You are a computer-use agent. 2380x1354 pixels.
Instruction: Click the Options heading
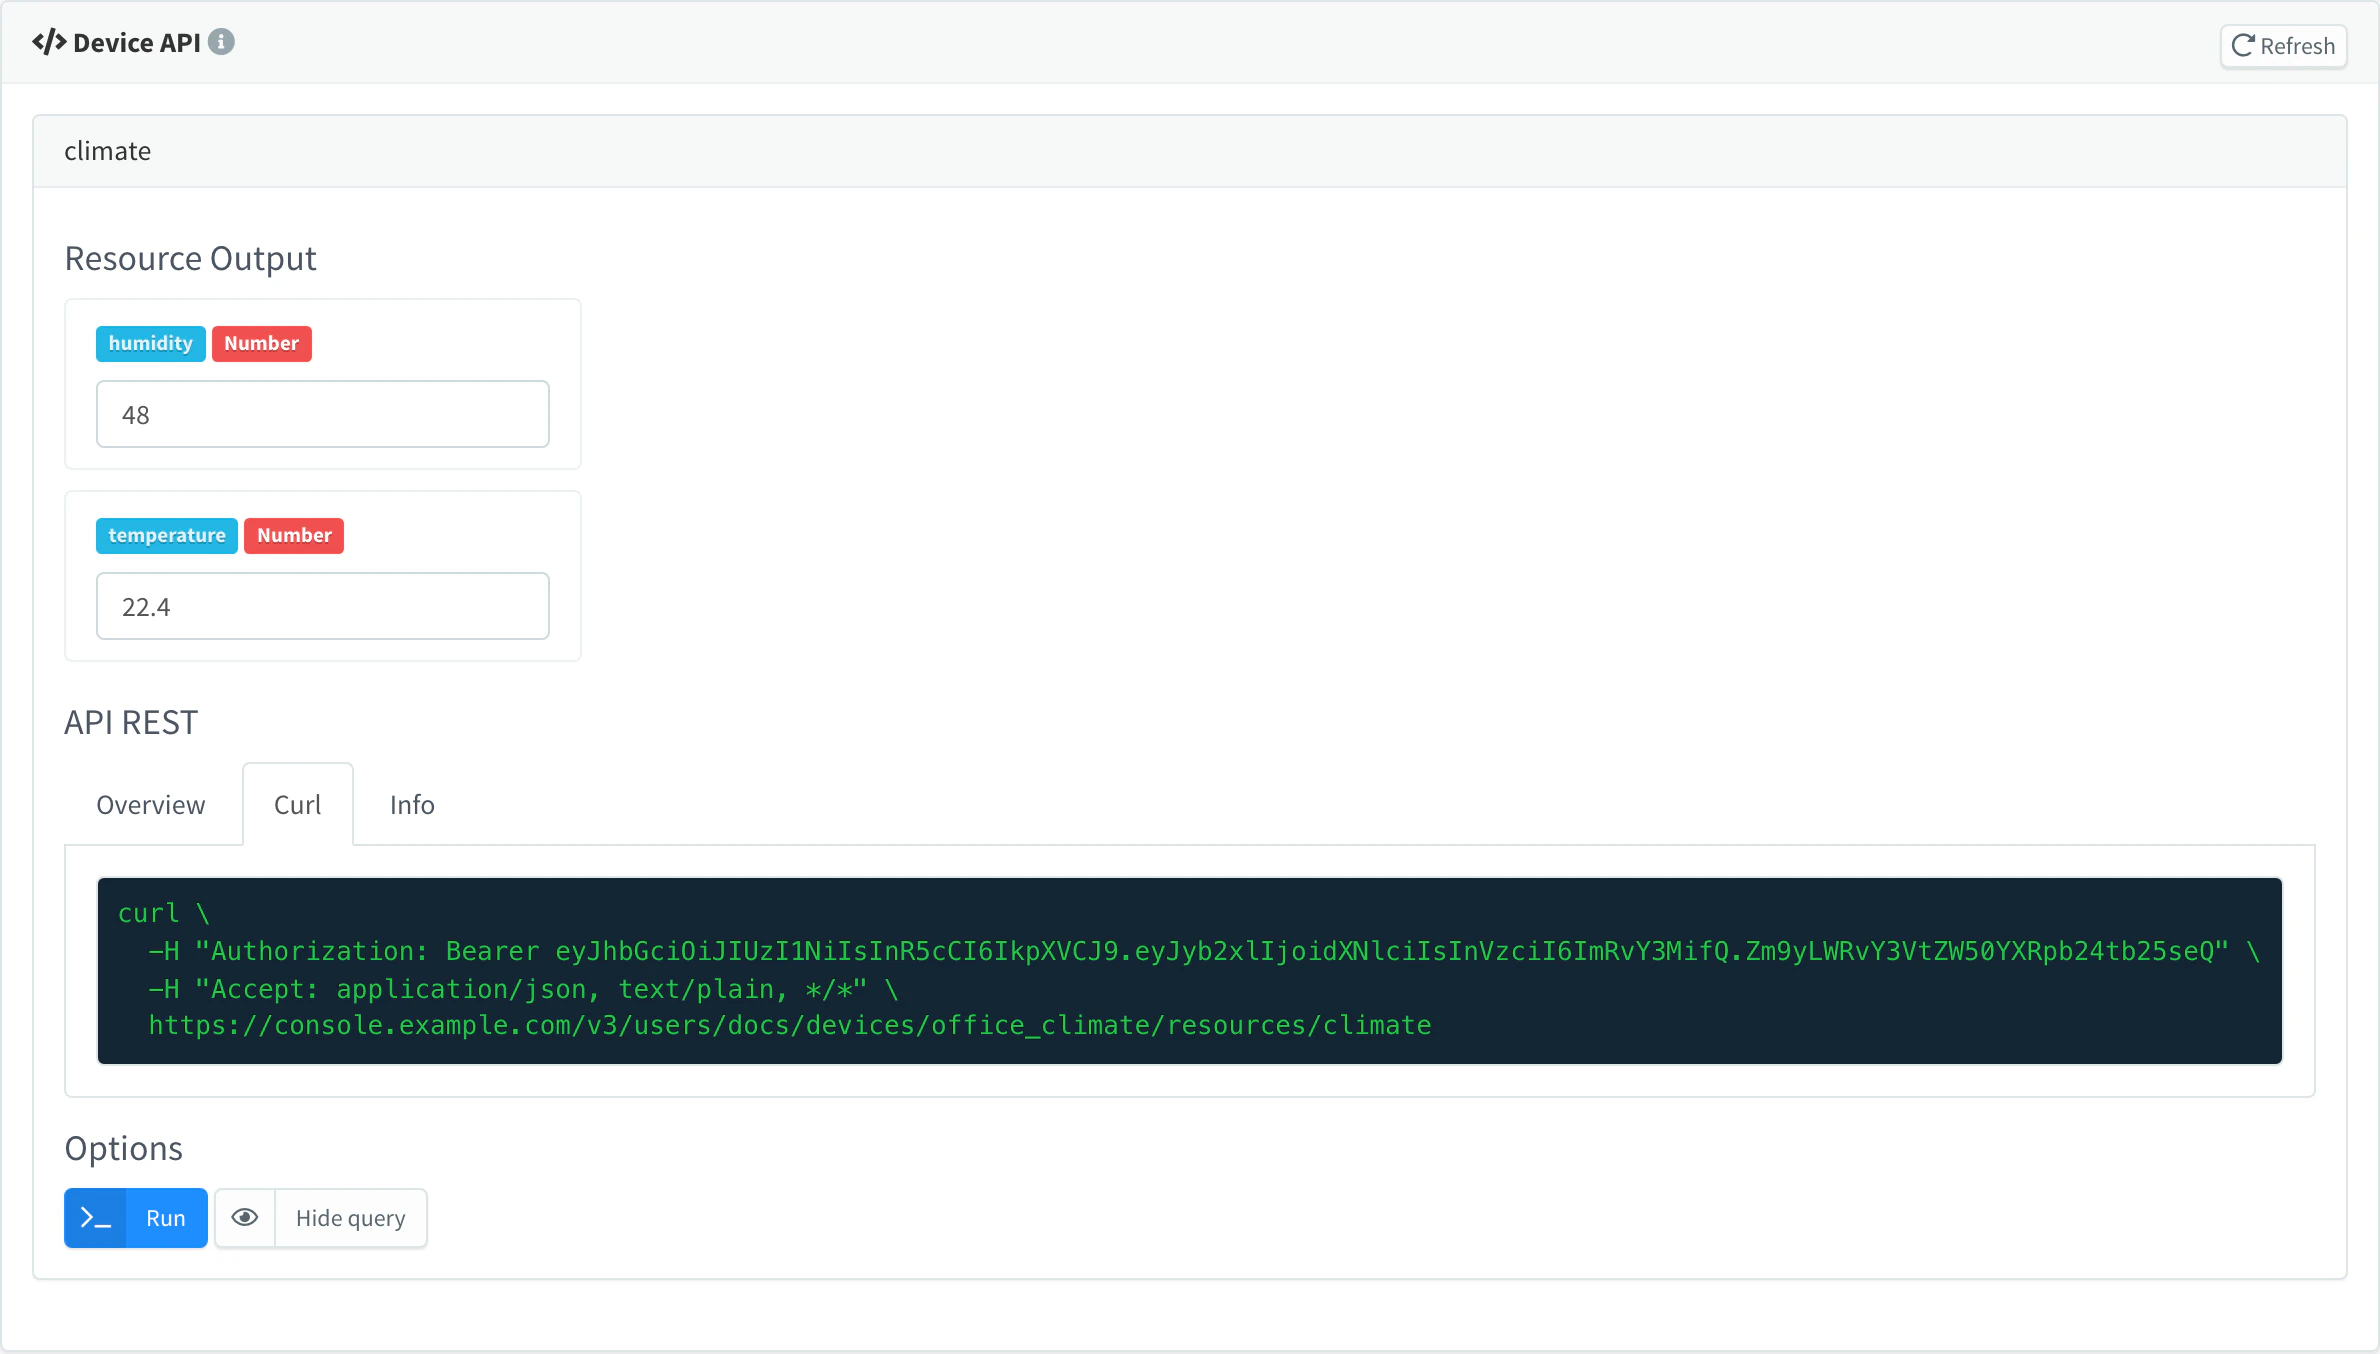pos(124,1148)
